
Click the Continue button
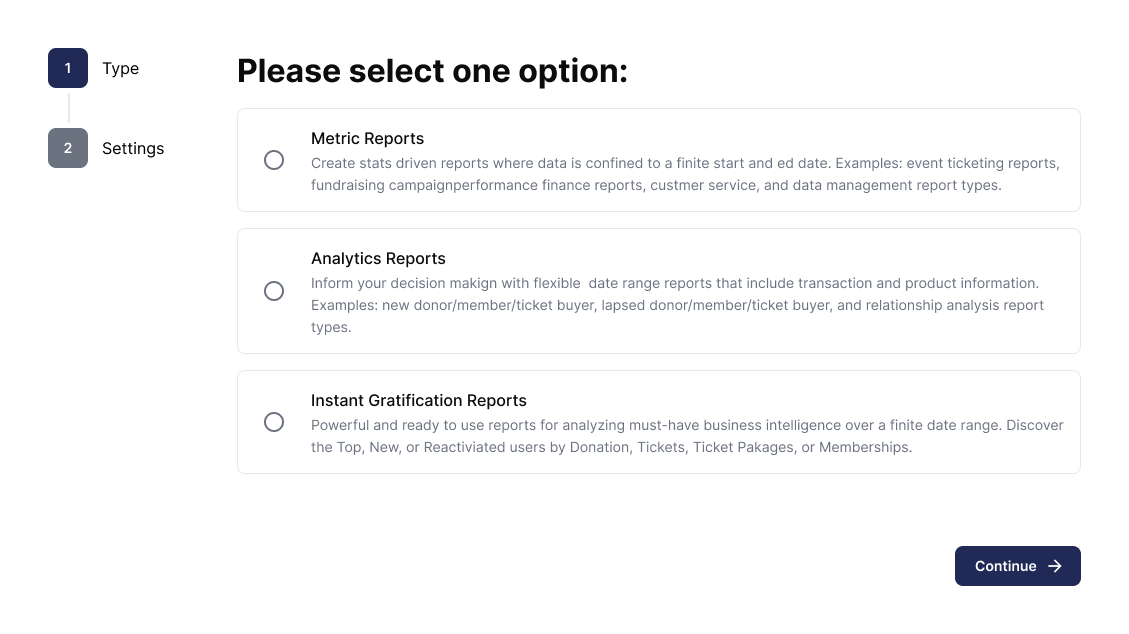(x=1017, y=566)
